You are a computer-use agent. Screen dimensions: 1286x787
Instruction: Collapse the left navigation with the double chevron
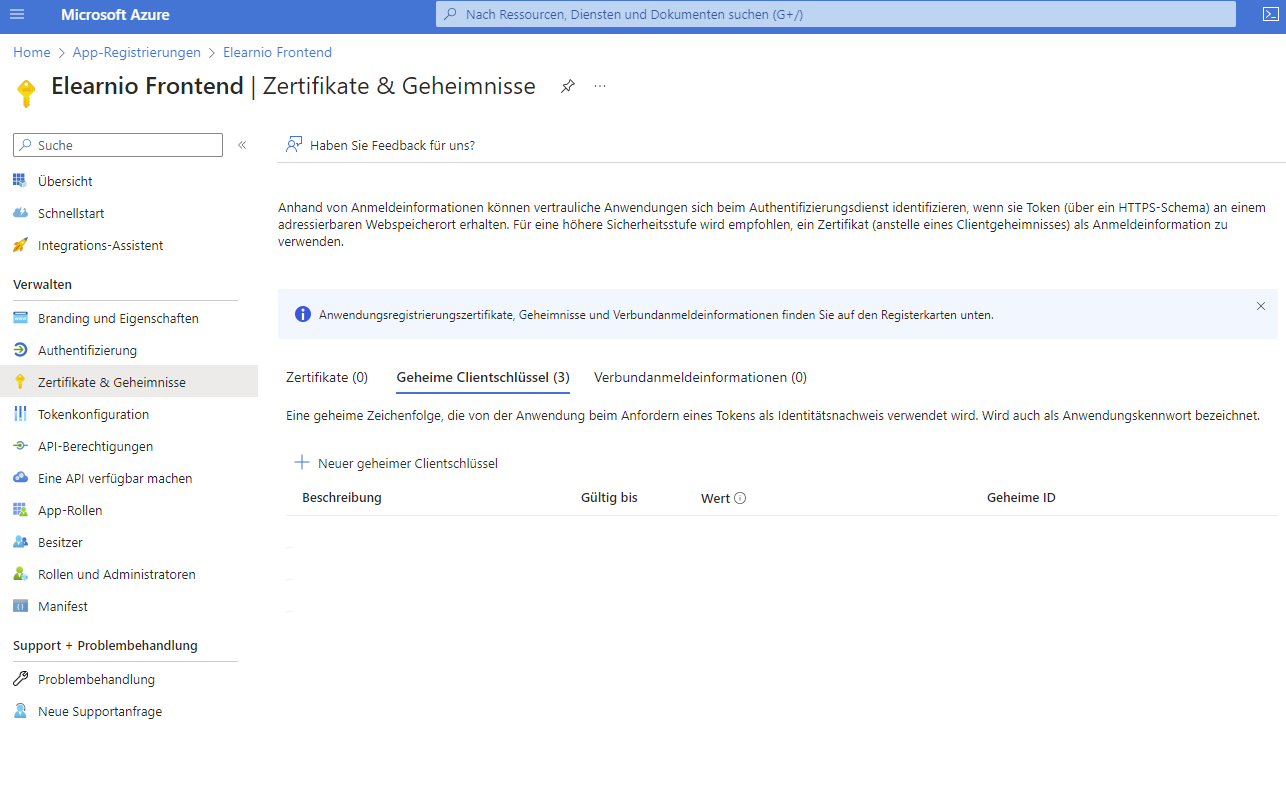242,145
